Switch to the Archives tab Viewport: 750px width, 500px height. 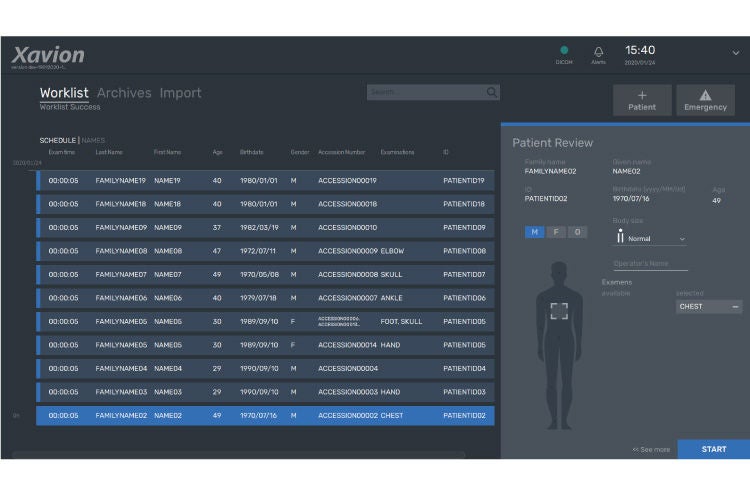pyautogui.click(x=124, y=93)
